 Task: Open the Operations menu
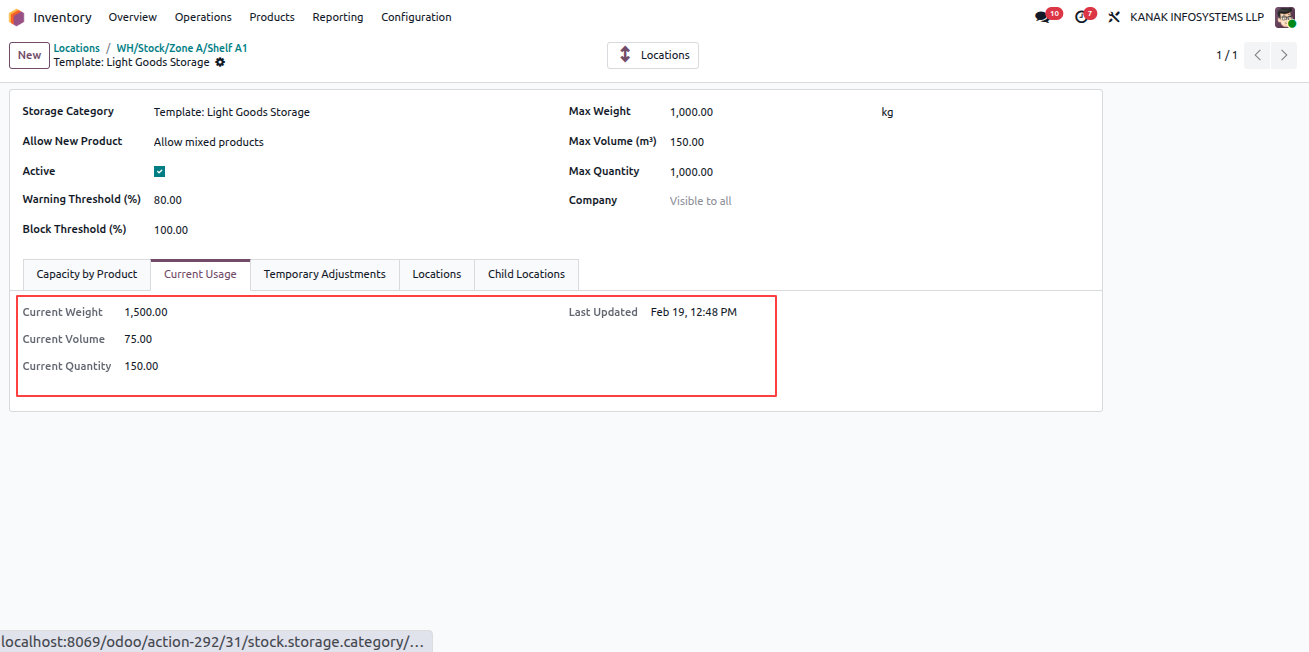pos(203,17)
